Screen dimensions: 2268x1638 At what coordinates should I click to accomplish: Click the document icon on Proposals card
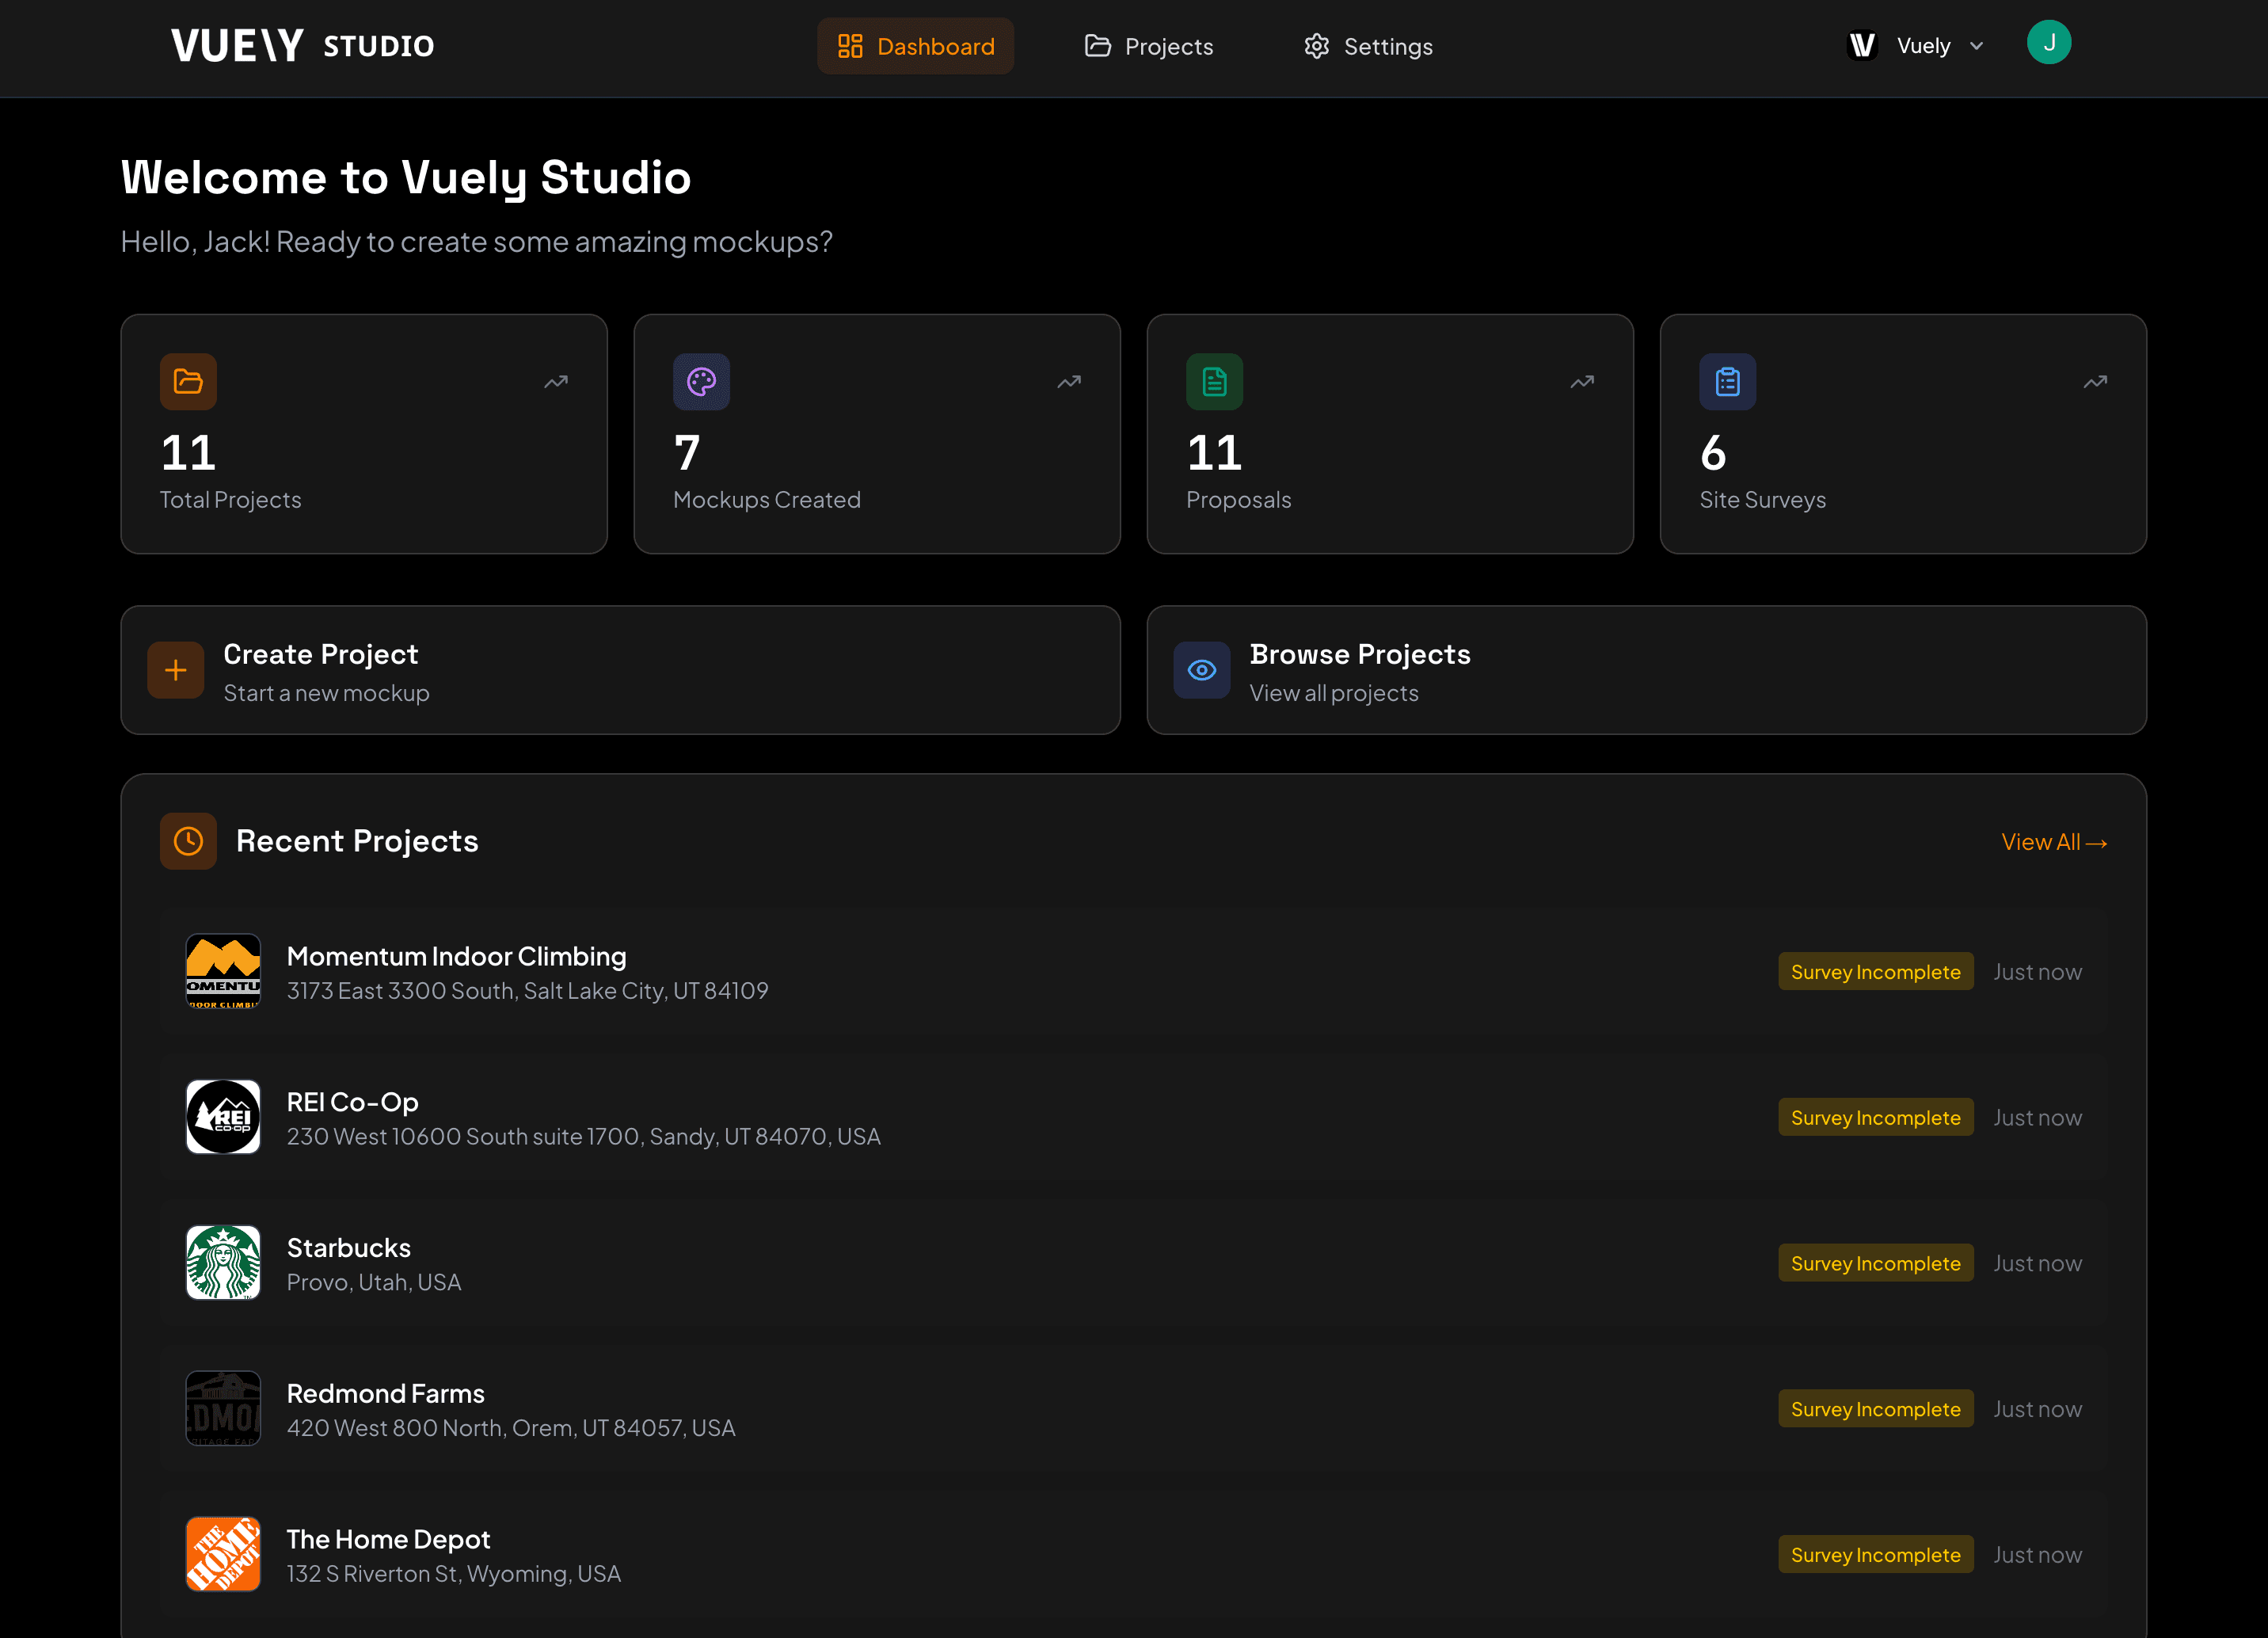pyautogui.click(x=1214, y=381)
